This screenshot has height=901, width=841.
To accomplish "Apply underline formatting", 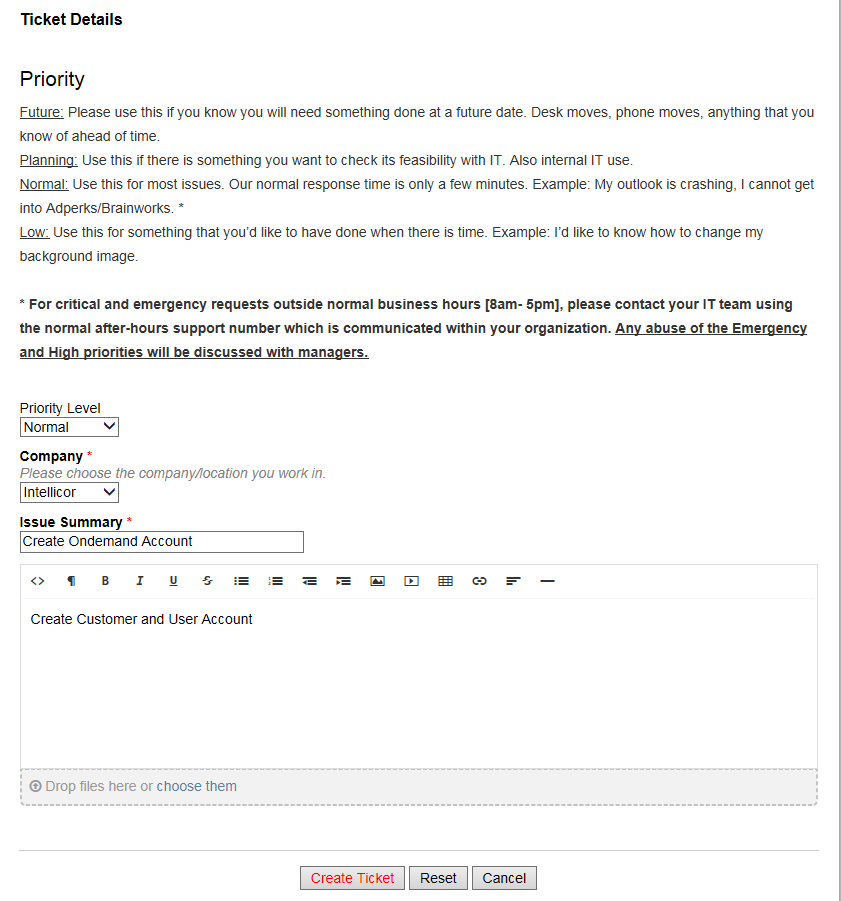I will click(173, 581).
